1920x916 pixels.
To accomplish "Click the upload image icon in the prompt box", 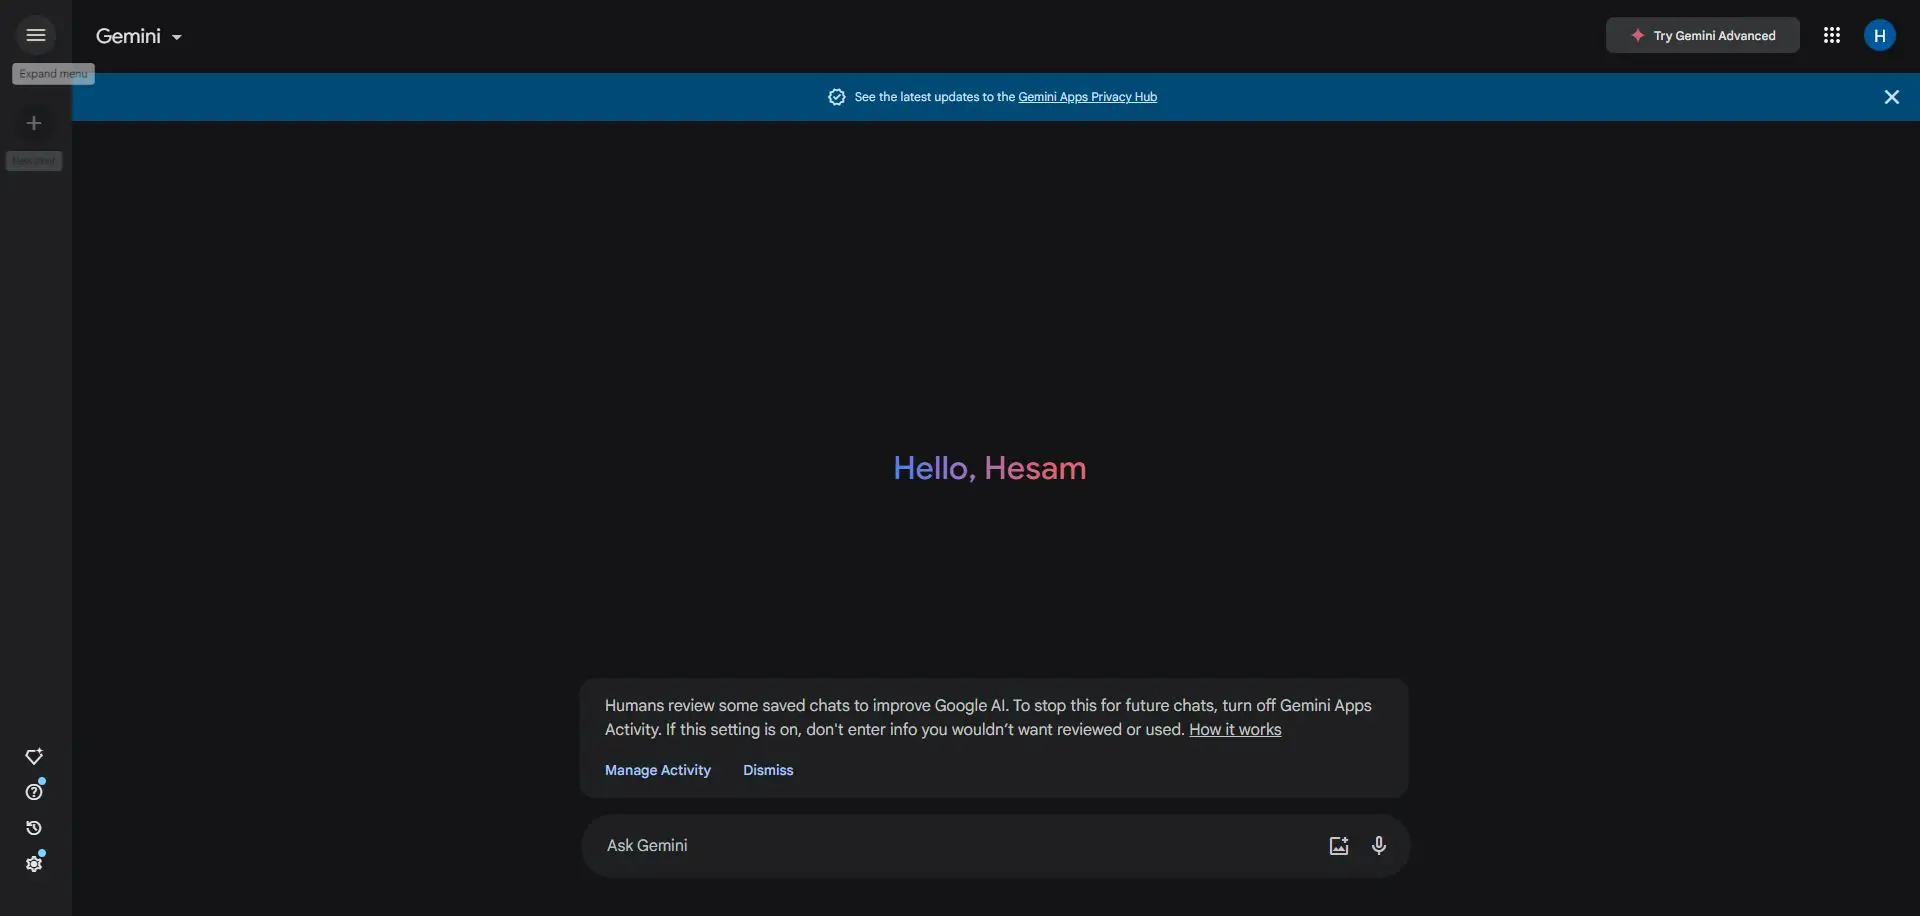I will [x=1339, y=846].
